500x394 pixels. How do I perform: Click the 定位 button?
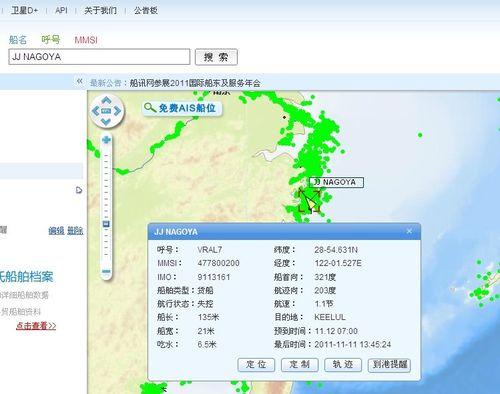point(256,365)
